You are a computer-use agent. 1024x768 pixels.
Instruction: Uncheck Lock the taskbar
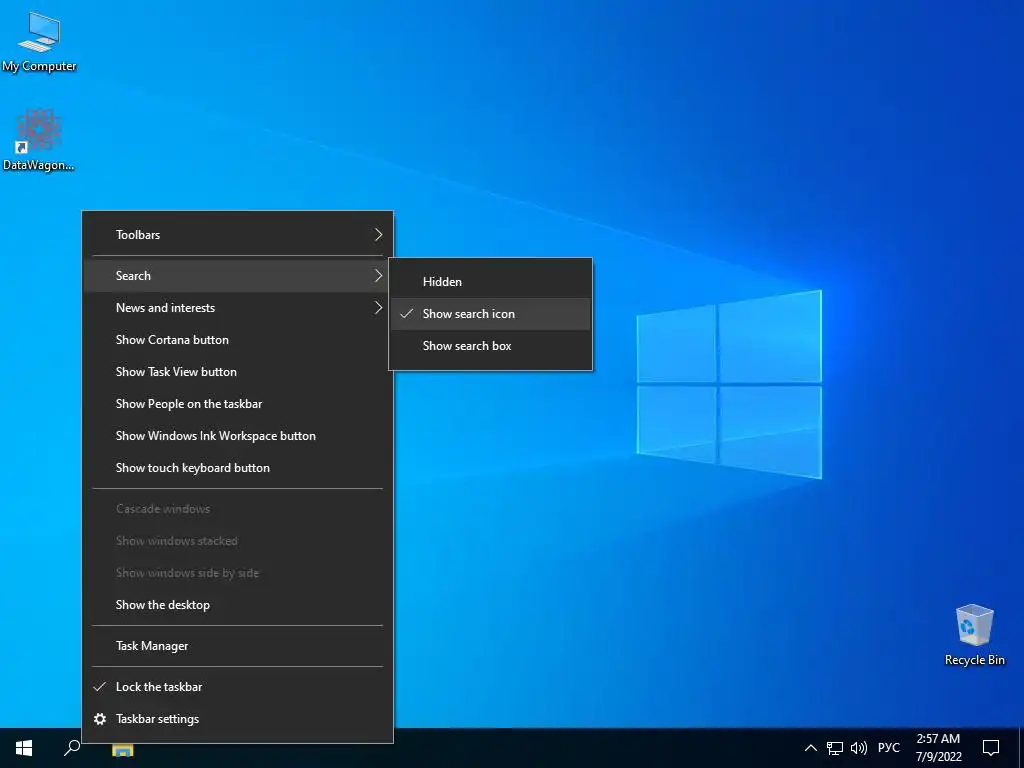click(238, 687)
